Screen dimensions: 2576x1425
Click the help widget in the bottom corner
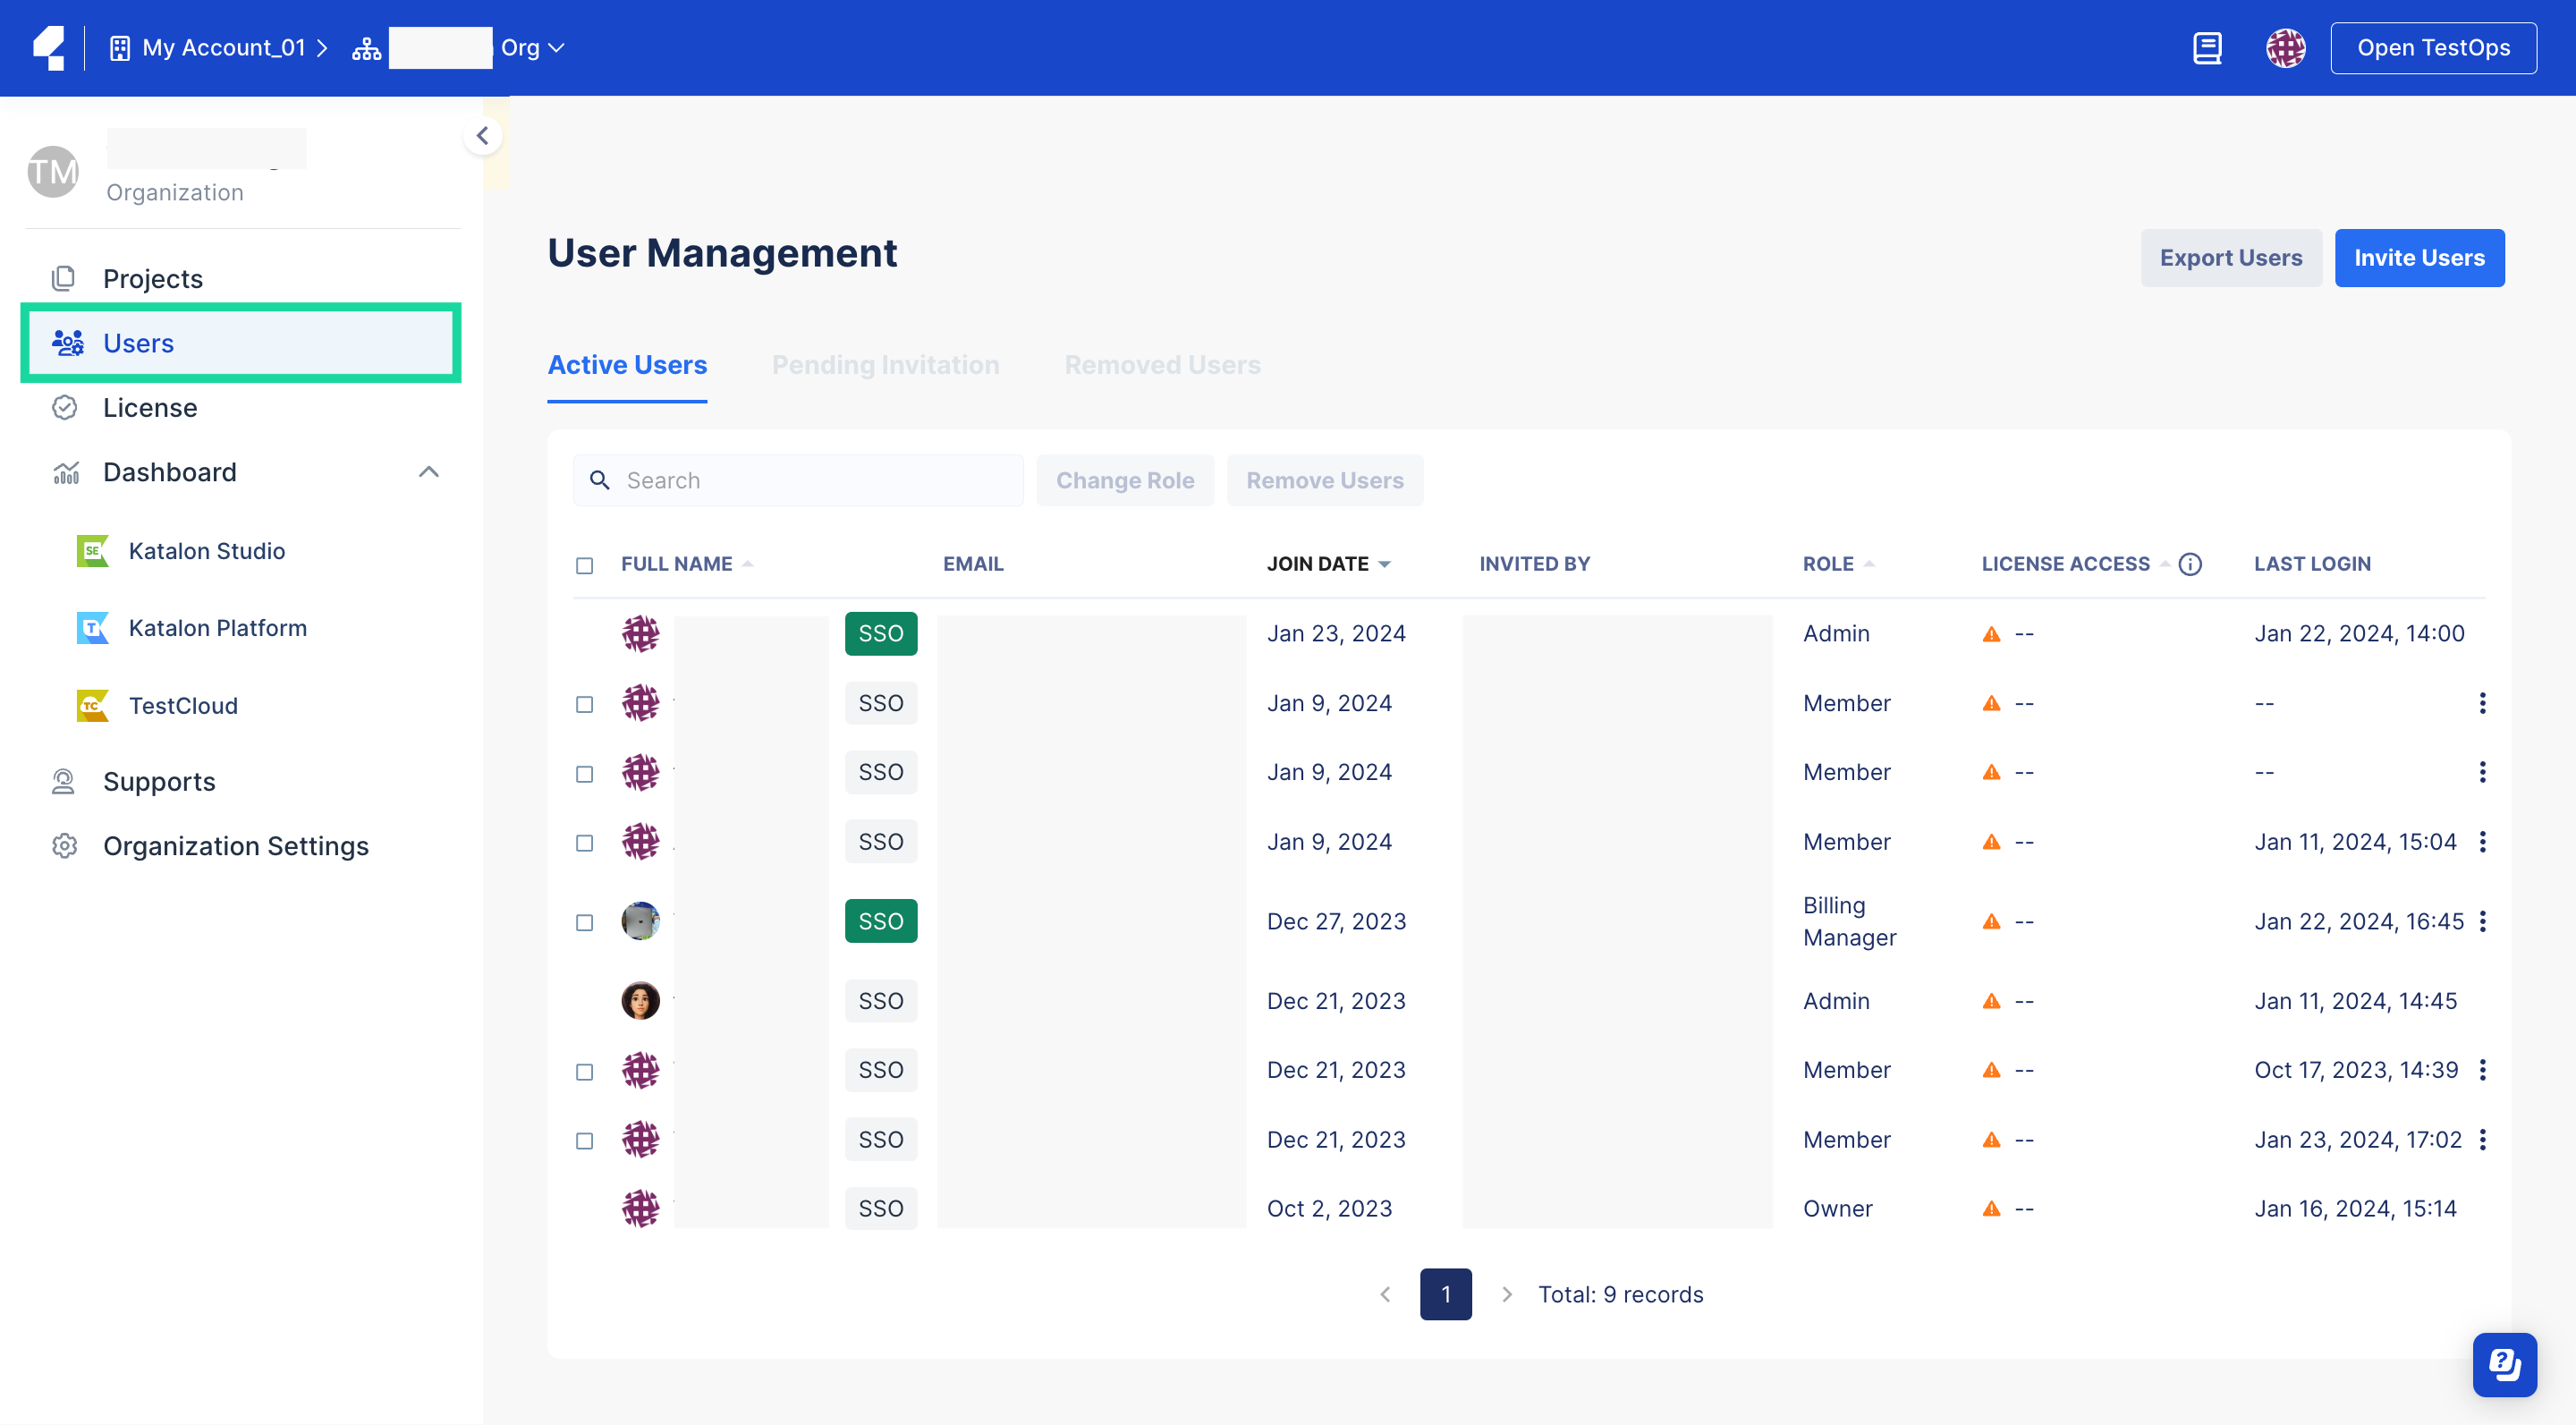point(2504,1364)
